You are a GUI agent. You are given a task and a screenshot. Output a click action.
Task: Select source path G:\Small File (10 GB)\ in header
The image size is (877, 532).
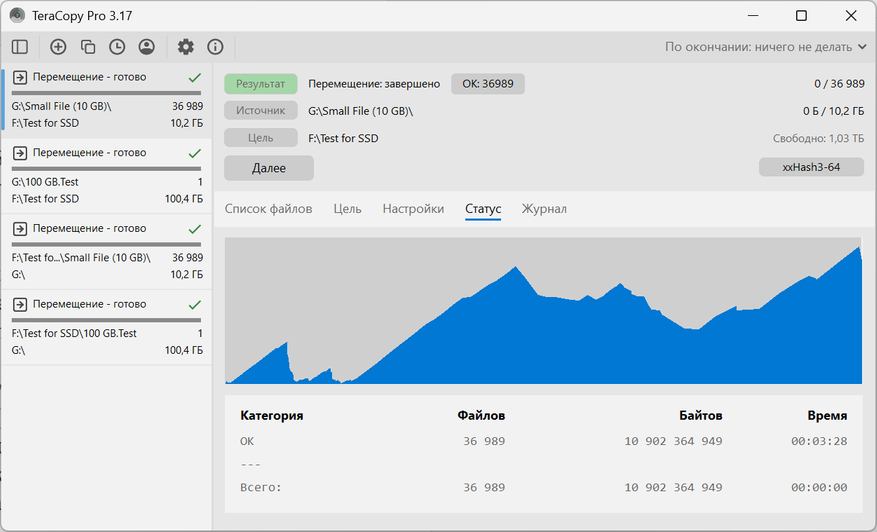pyautogui.click(x=361, y=111)
